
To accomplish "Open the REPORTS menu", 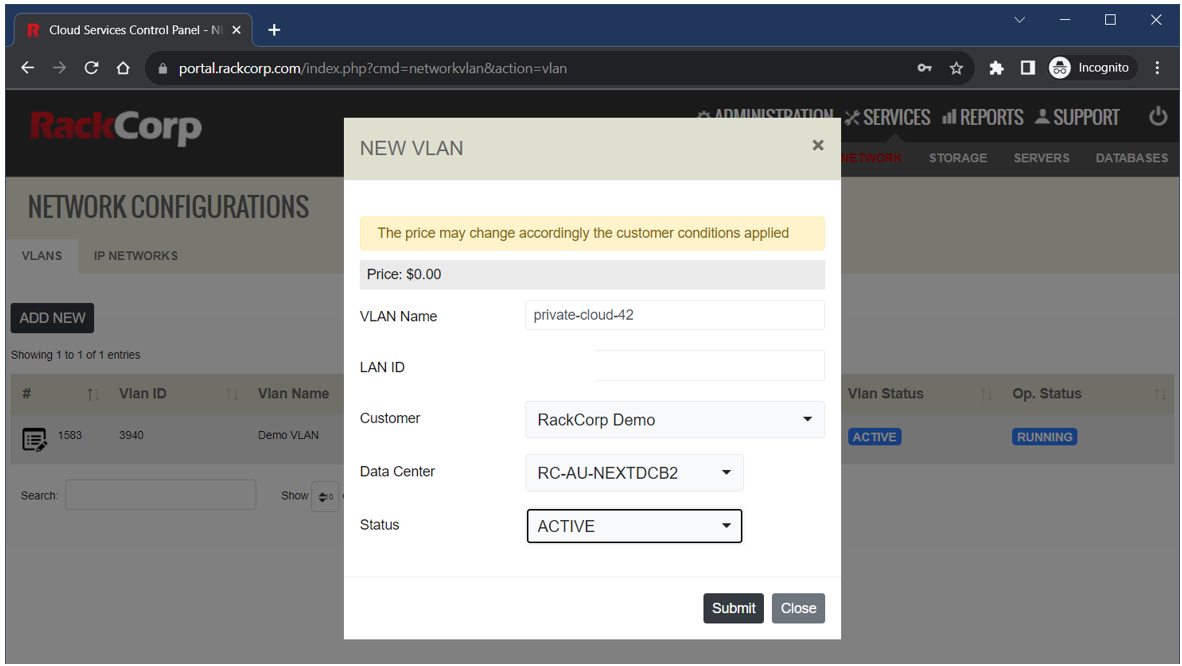I will coord(983,118).
